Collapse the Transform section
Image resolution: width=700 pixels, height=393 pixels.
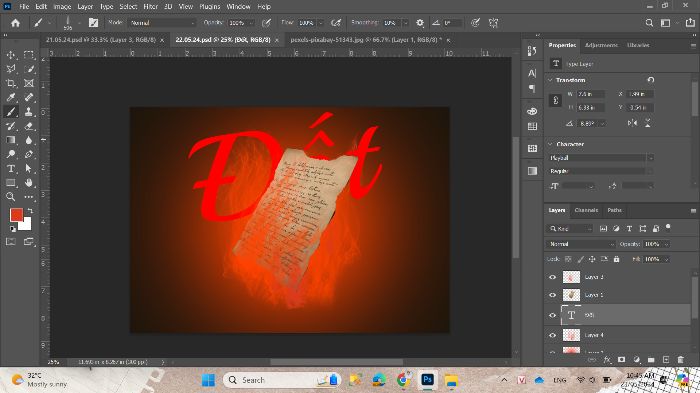(550, 80)
